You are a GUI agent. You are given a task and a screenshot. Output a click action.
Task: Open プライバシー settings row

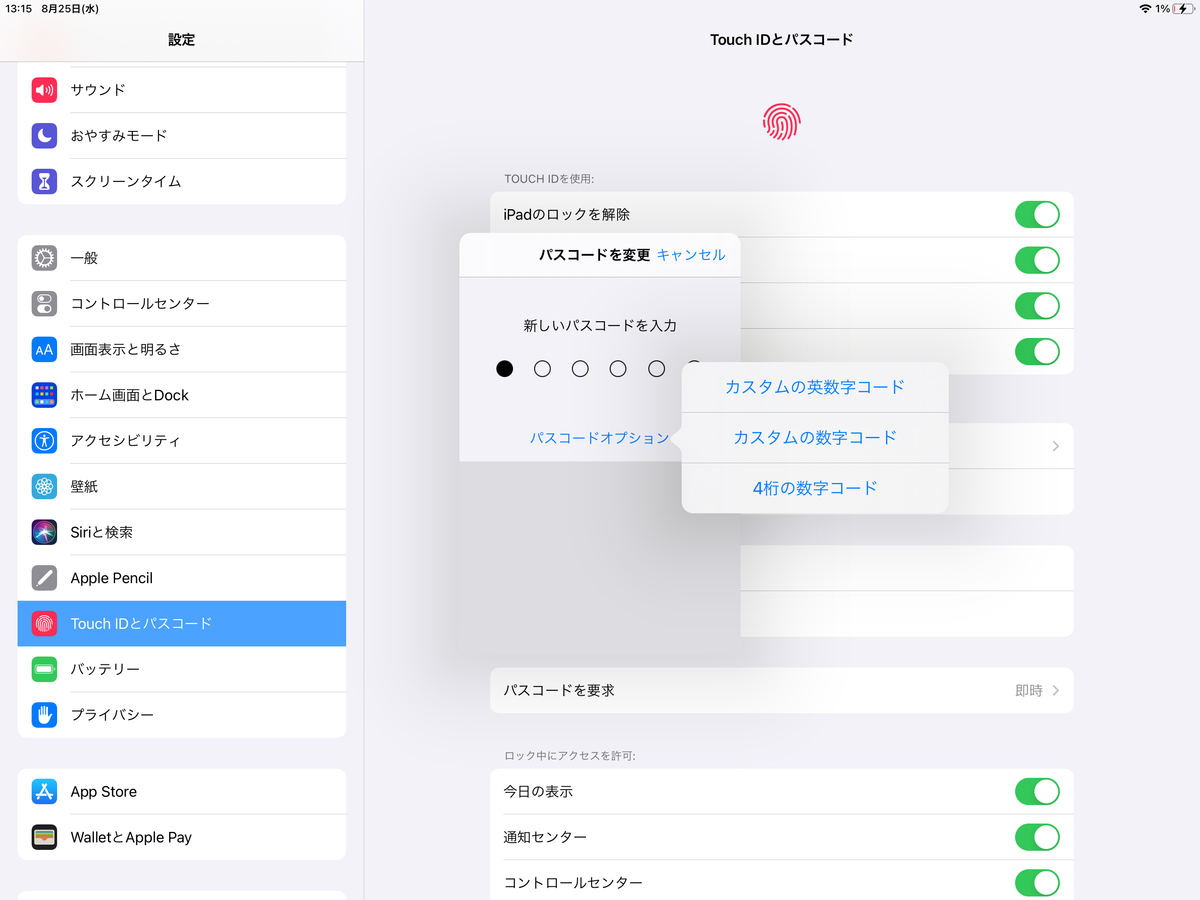pos(182,715)
